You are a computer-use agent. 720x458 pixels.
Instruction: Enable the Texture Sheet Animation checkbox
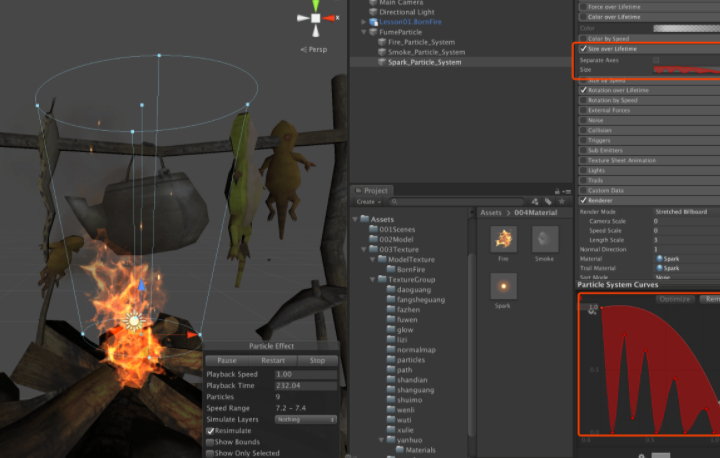pyautogui.click(x=583, y=160)
